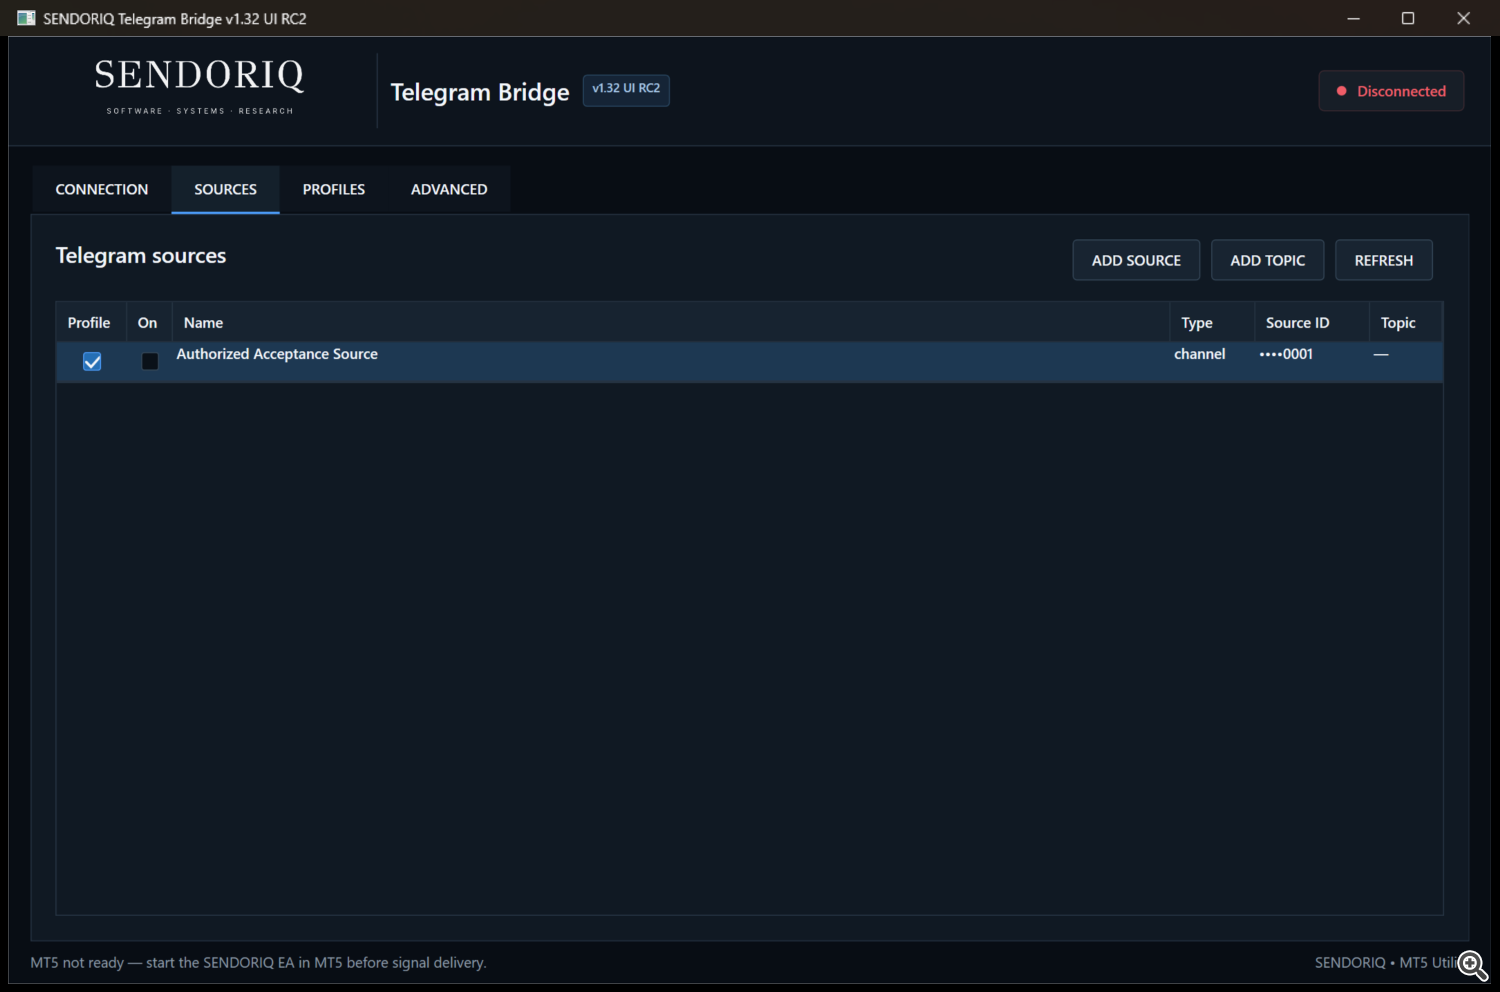Click the SENDORIQ logo

[x=200, y=86]
